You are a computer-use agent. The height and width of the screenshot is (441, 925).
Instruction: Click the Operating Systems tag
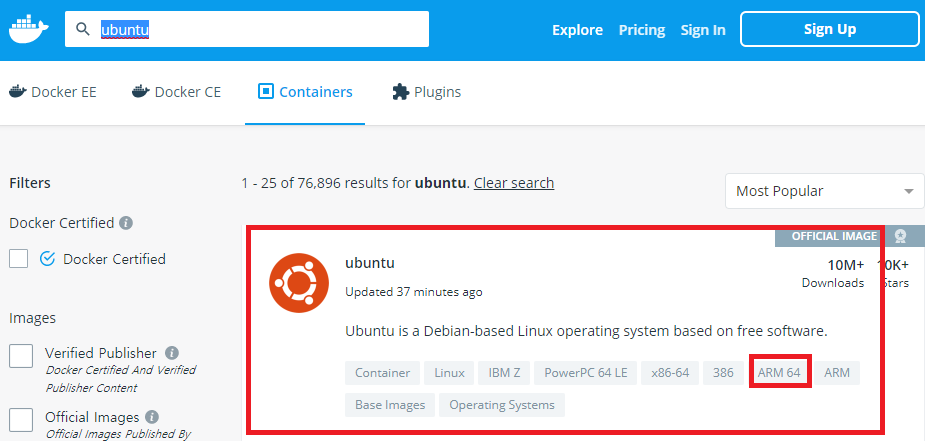coord(502,405)
